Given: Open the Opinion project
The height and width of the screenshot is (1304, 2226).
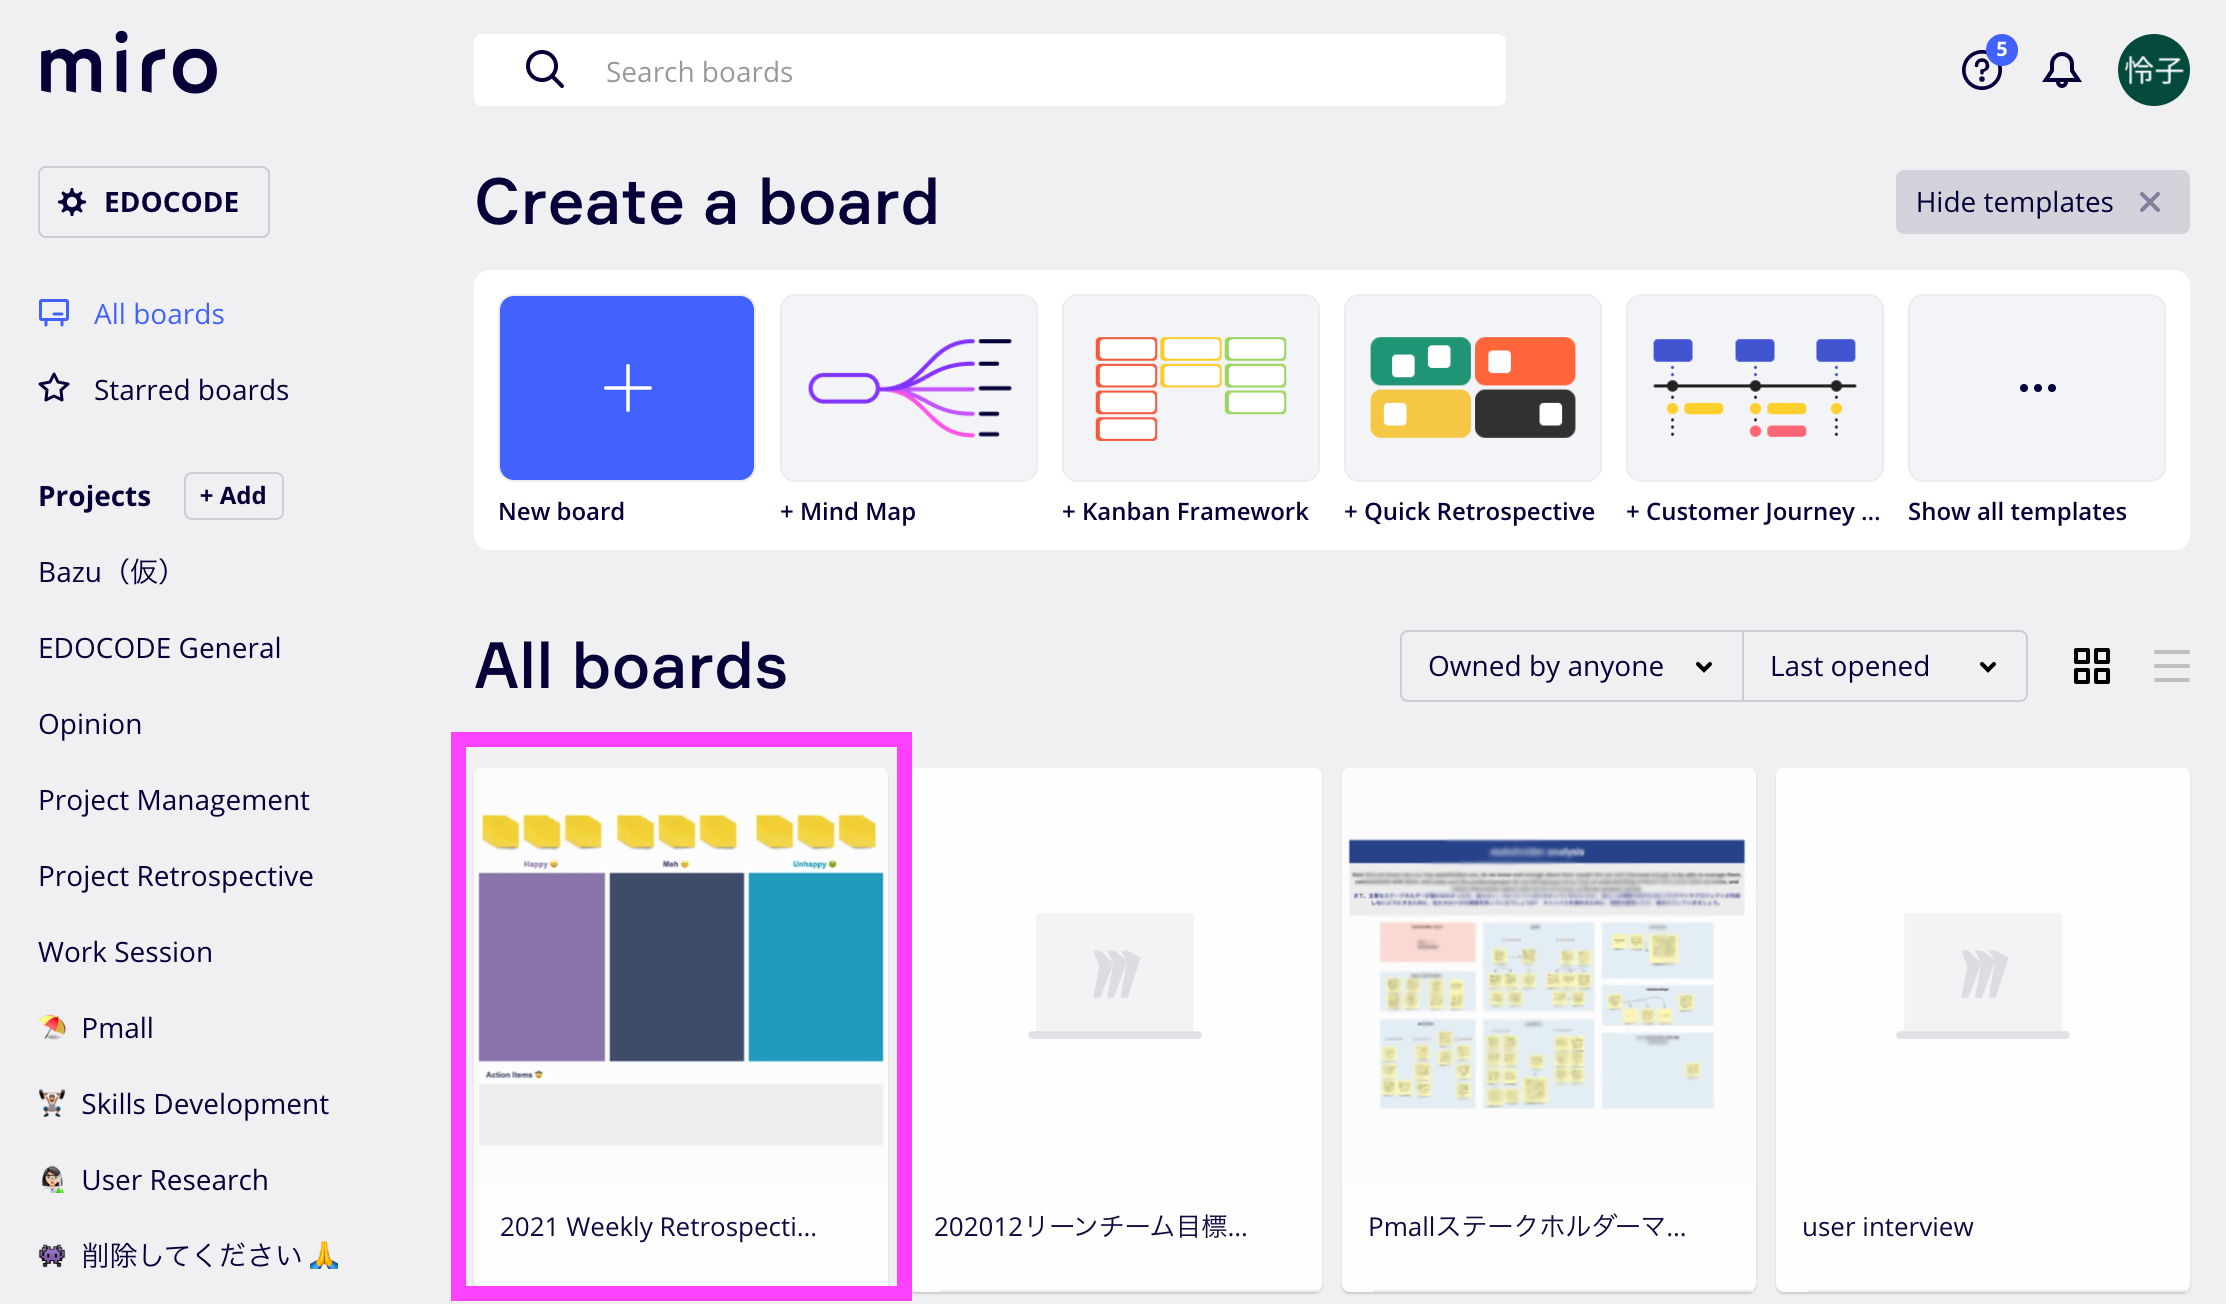Looking at the screenshot, I should click(x=90, y=724).
